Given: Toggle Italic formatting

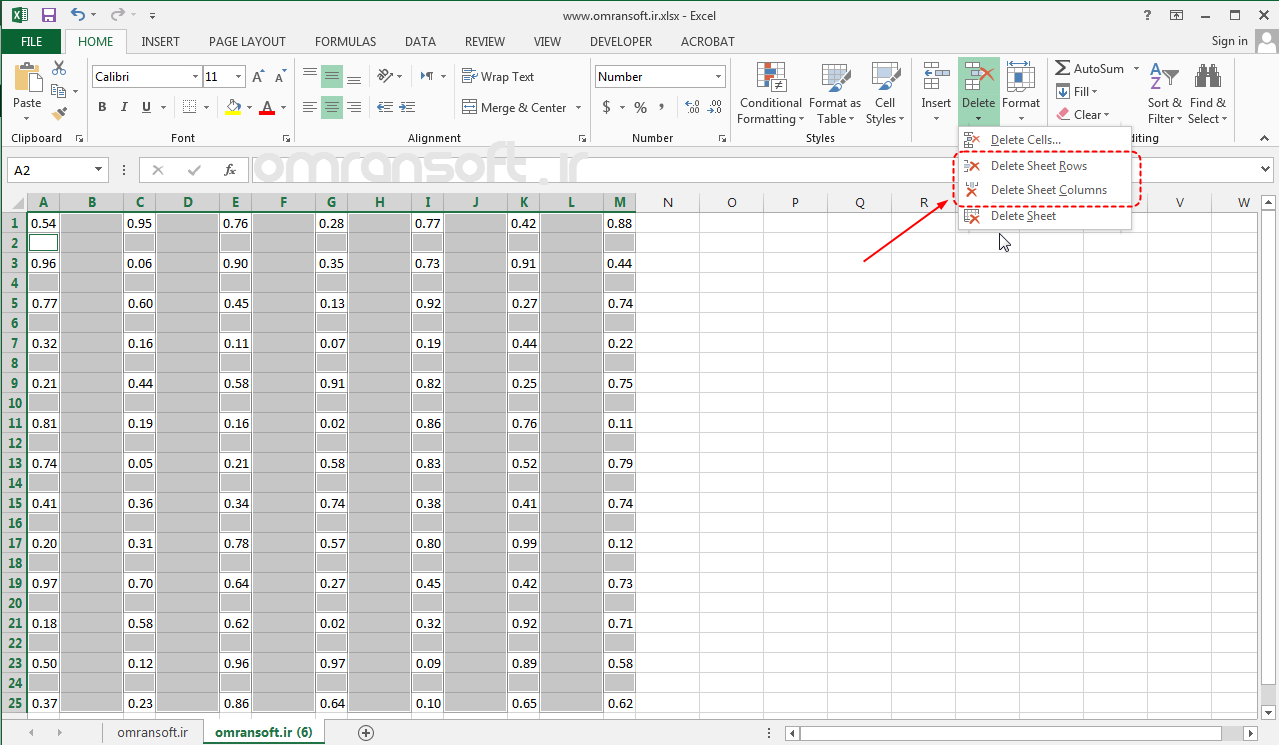Looking at the screenshot, I should pos(124,107).
